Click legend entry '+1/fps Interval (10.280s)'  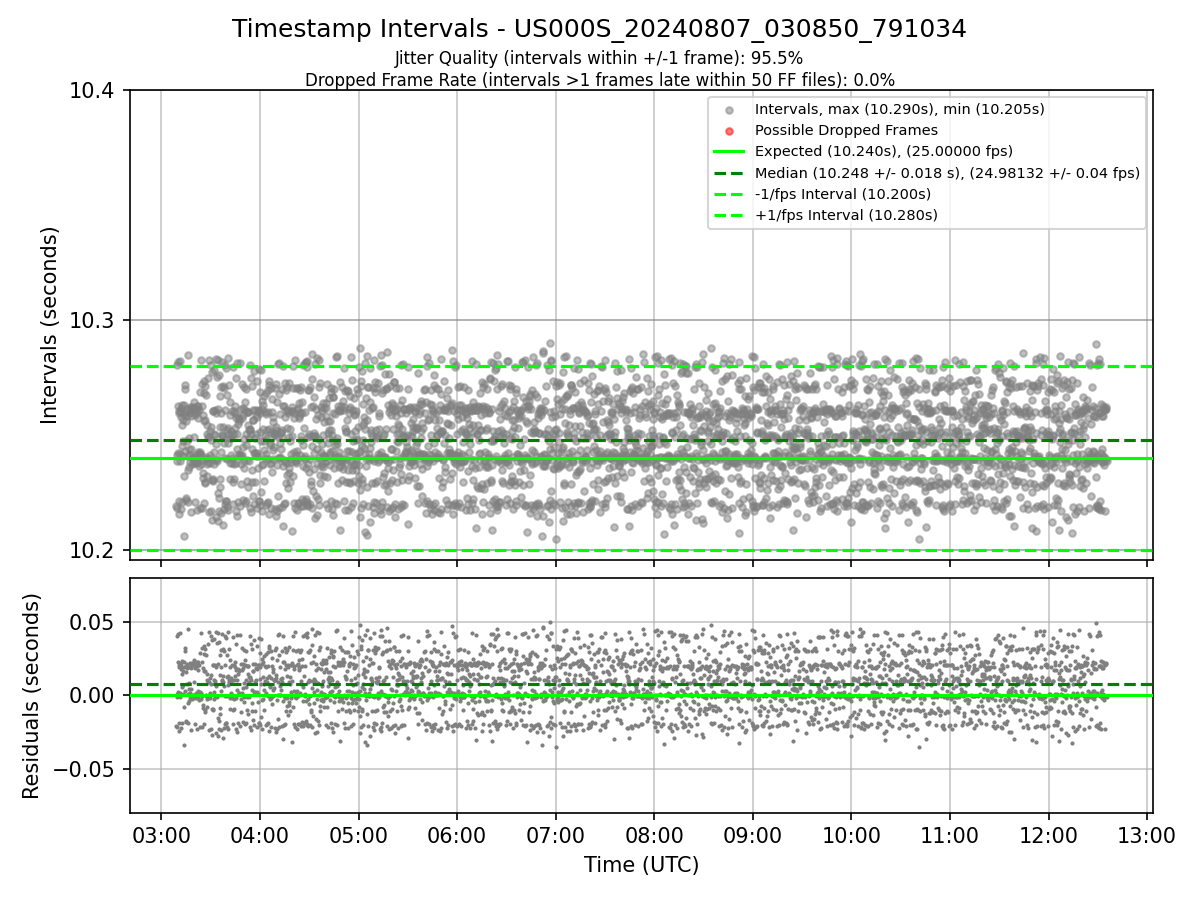[x=846, y=215]
